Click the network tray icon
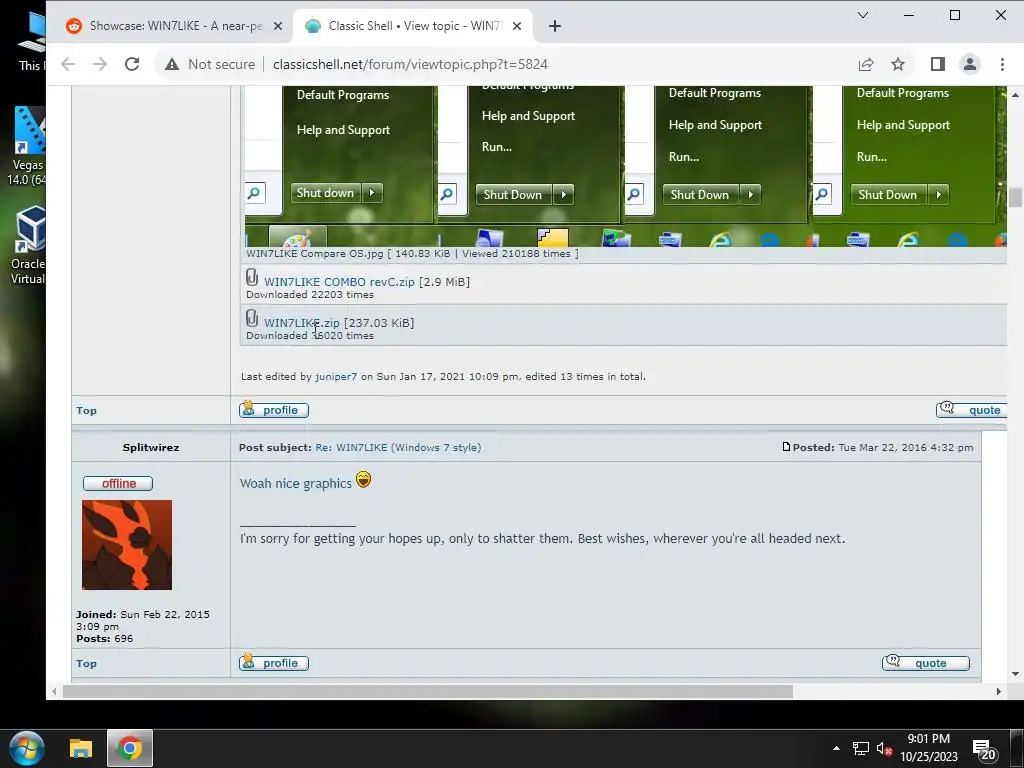The height and width of the screenshot is (768, 1024). tap(861, 748)
